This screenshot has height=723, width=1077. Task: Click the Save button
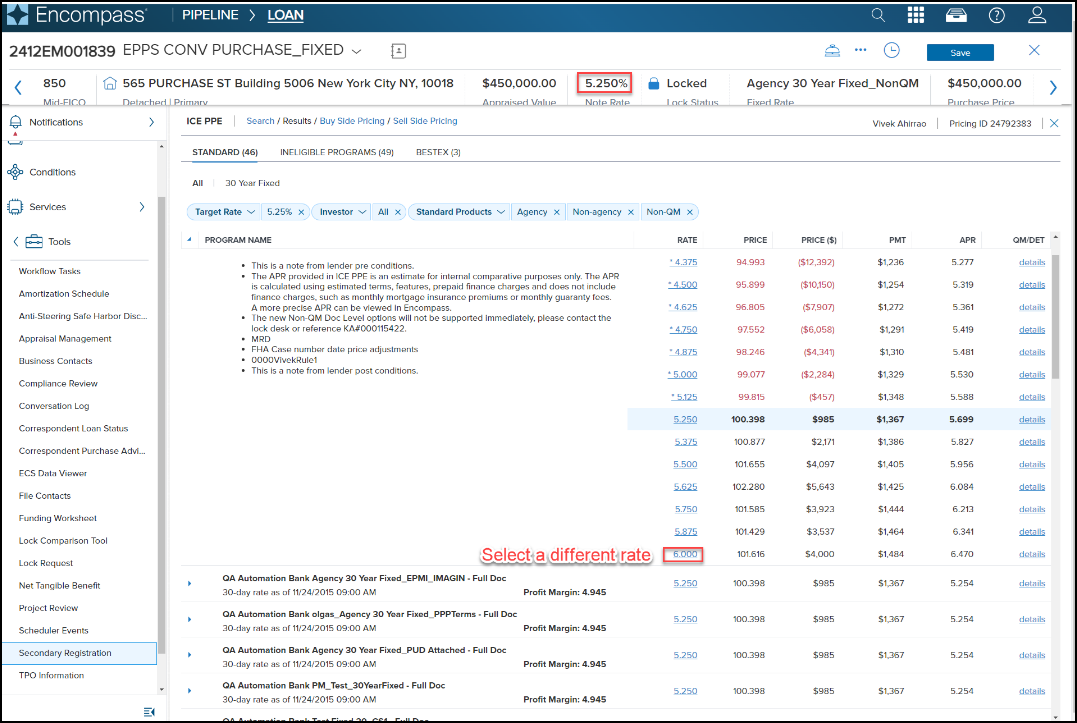click(x=960, y=52)
